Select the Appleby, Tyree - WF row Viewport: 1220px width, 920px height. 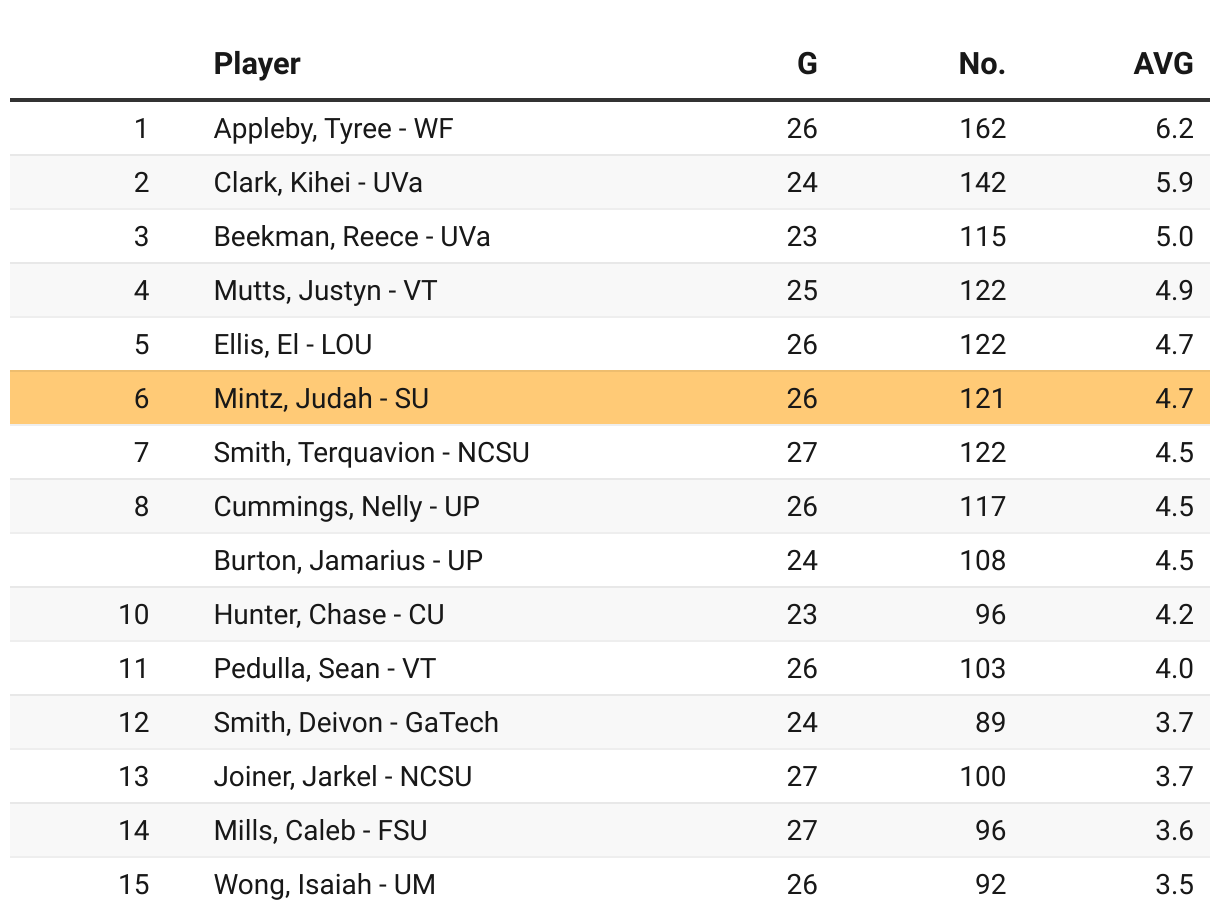click(x=610, y=128)
